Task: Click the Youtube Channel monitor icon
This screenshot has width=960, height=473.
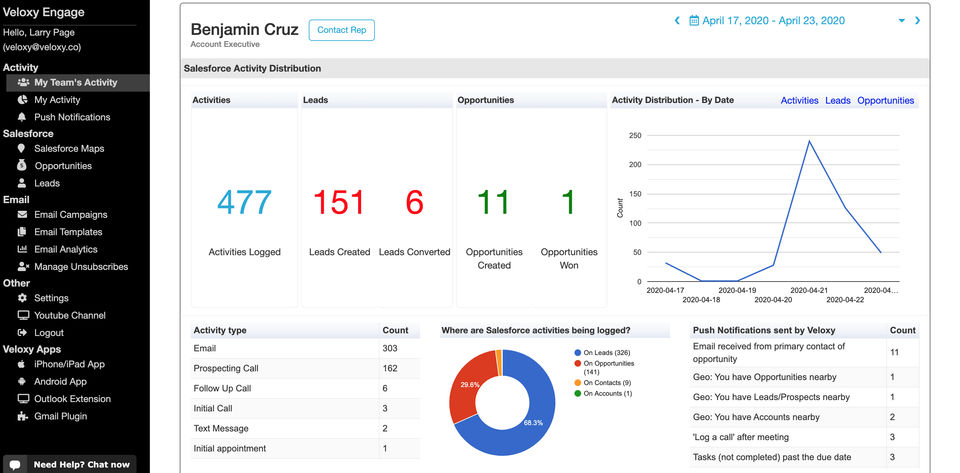Action: [x=23, y=315]
